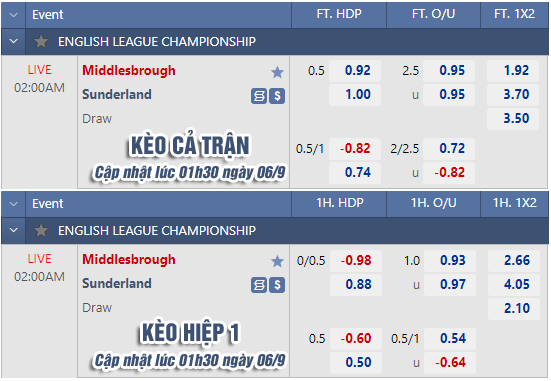
Task: Open dollar icon in first-half Sunderland row
Action: (x=277, y=285)
